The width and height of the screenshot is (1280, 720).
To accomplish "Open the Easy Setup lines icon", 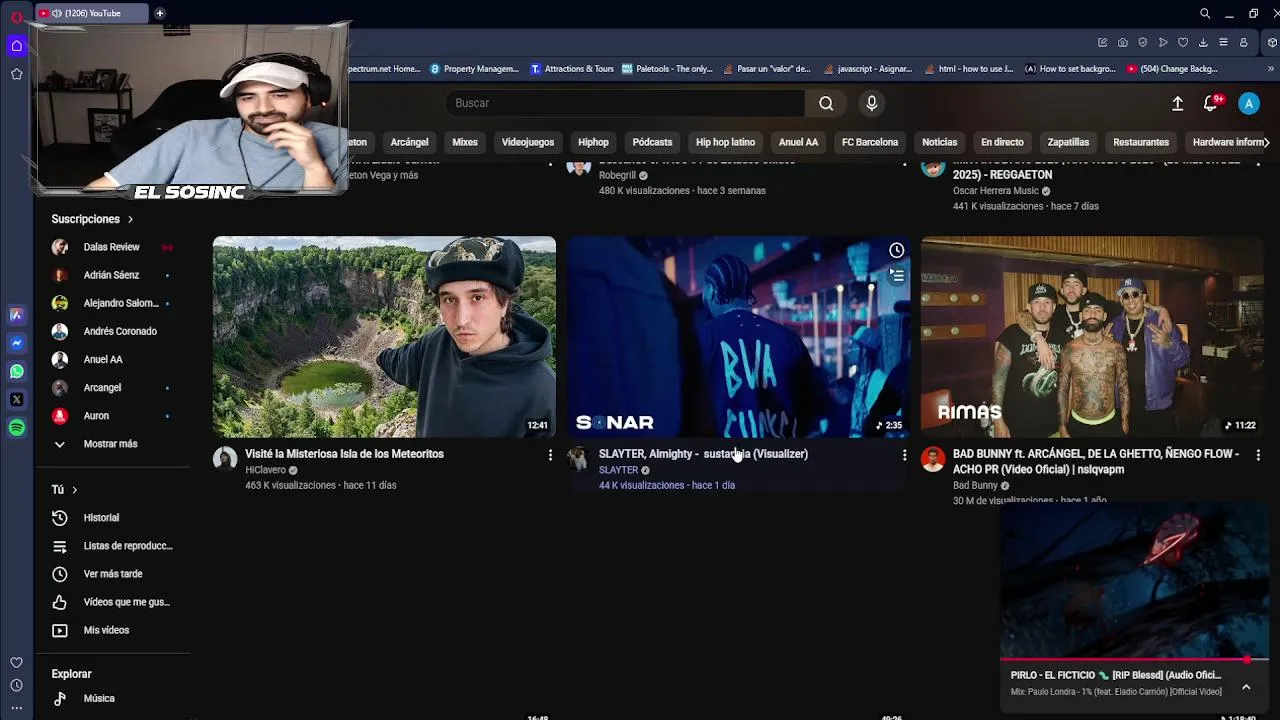I will click(x=1223, y=43).
